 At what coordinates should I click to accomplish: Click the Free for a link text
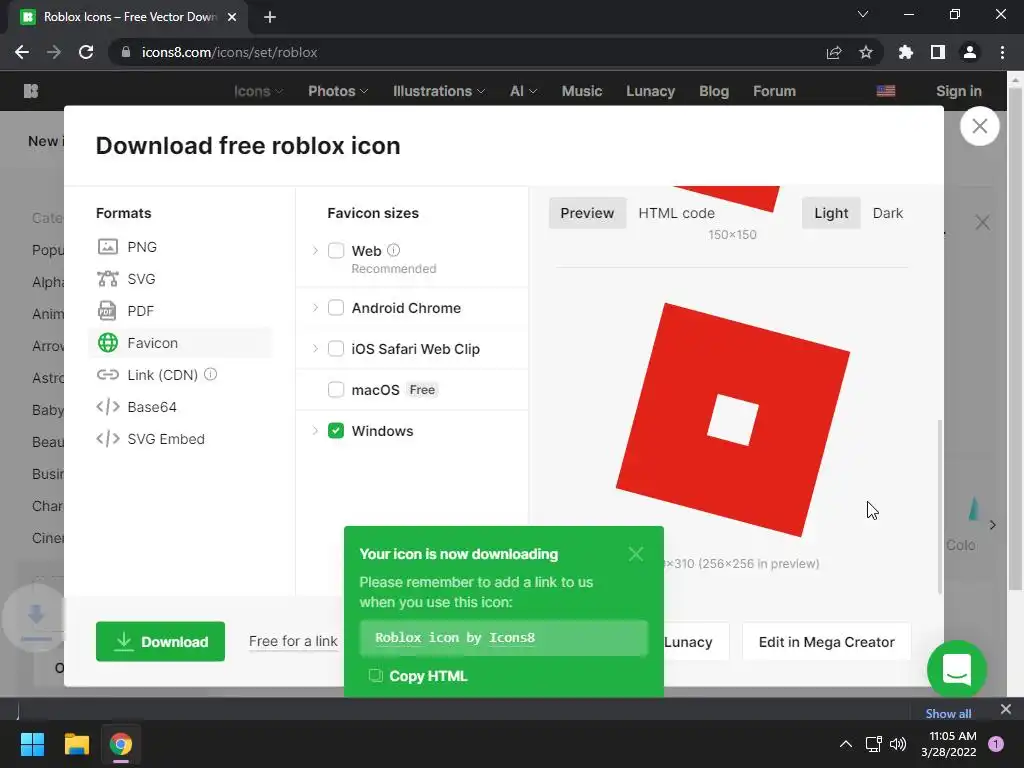(x=293, y=641)
